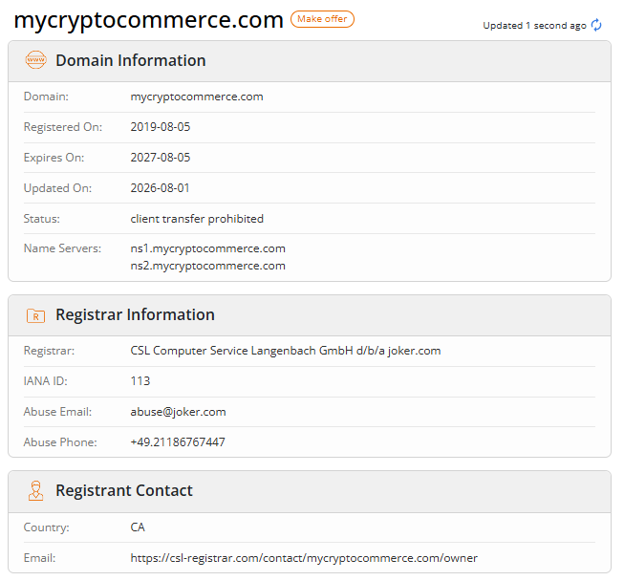Click the expiry date 2027-08-05
This screenshot has height=581, width=624.
tap(160, 157)
